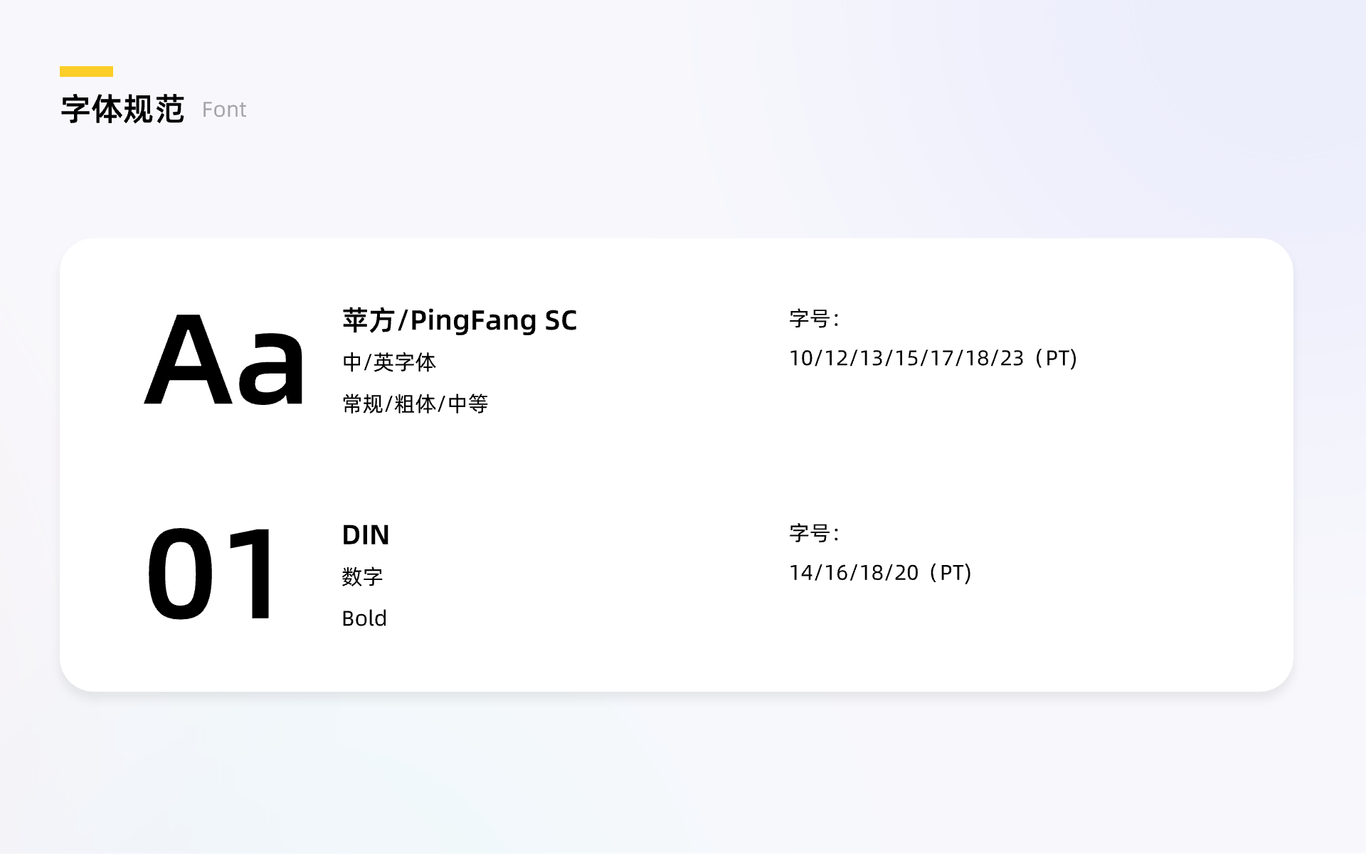Click the large Aa font sample
1366x854 pixels.
225,360
